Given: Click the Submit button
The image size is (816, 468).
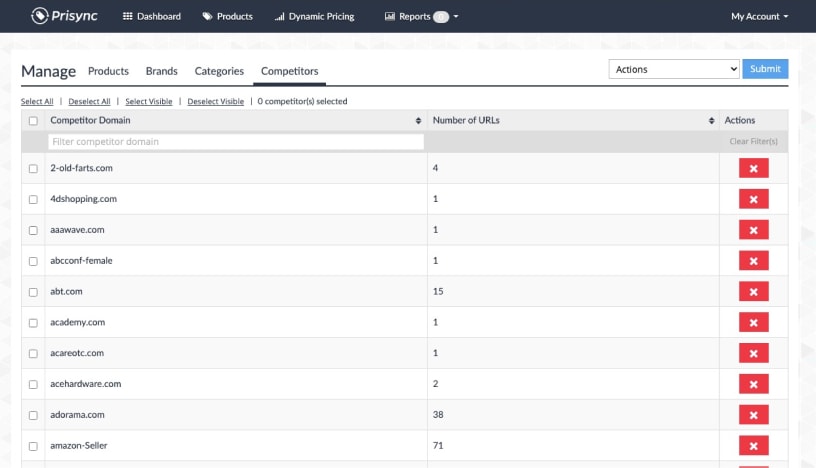Looking at the screenshot, I should 765,69.
